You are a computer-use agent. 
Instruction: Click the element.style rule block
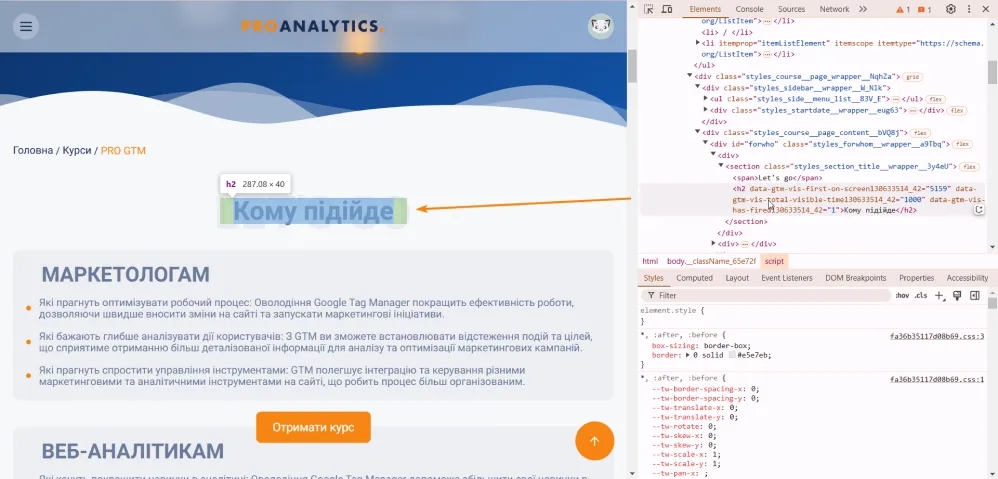pyautogui.click(x=813, y=316)
